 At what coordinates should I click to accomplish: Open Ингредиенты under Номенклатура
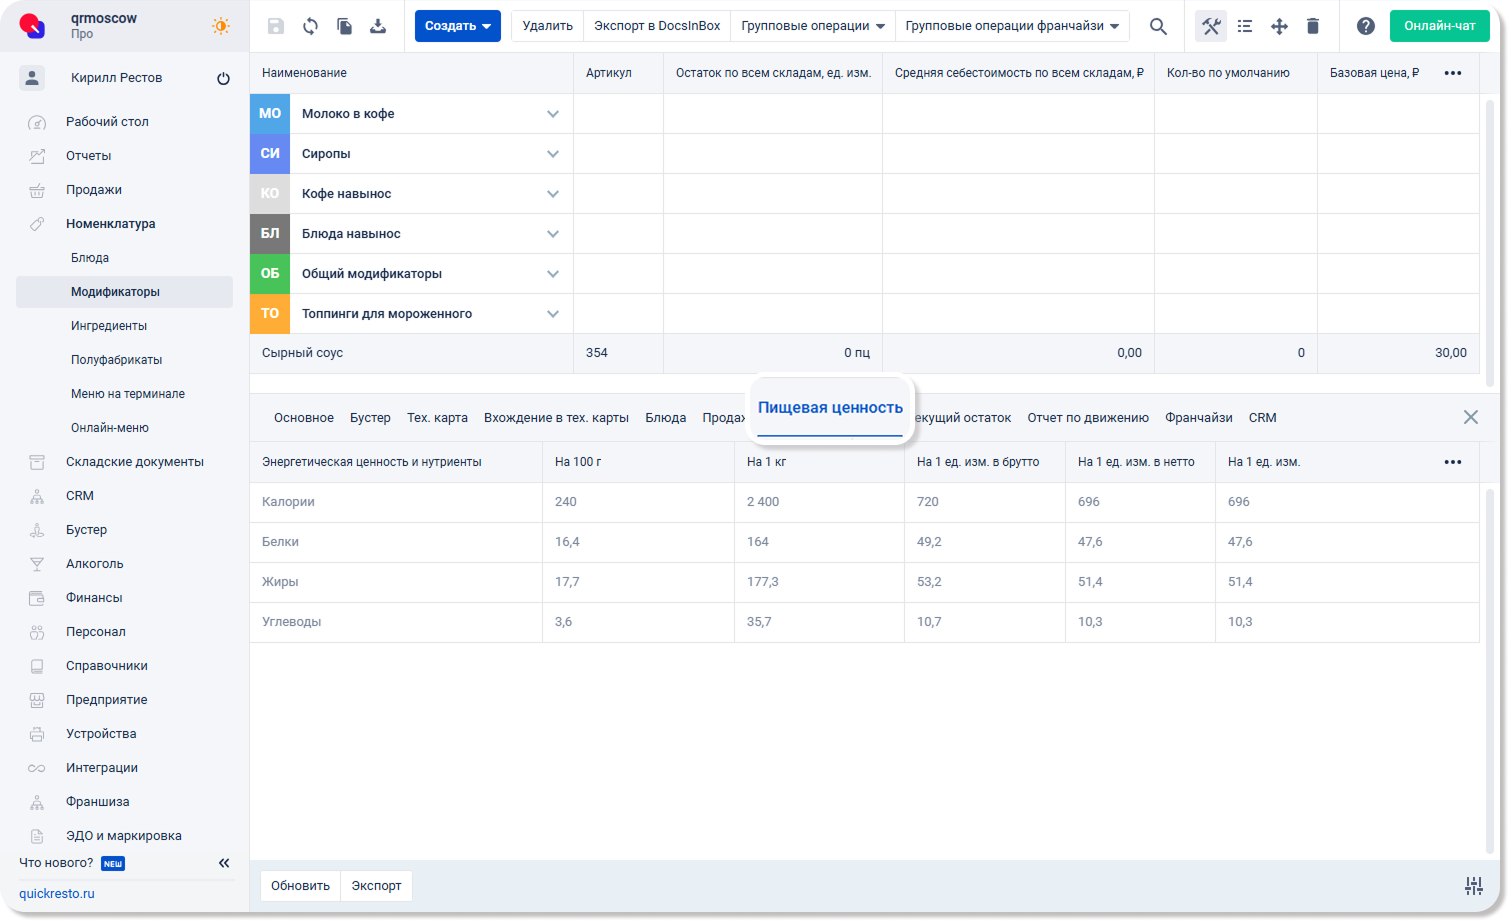coord(109,326)
